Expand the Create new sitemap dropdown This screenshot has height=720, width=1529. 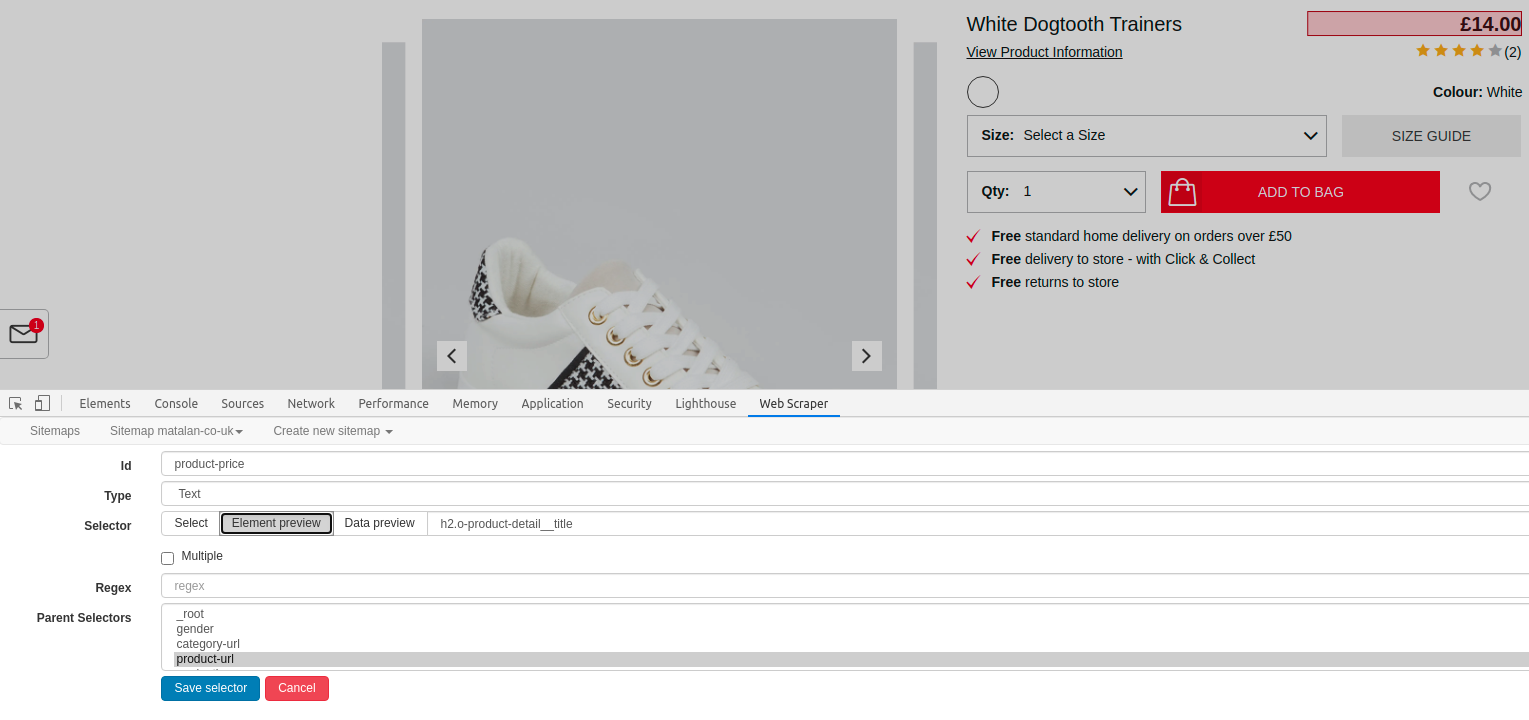tap(331, 430)
